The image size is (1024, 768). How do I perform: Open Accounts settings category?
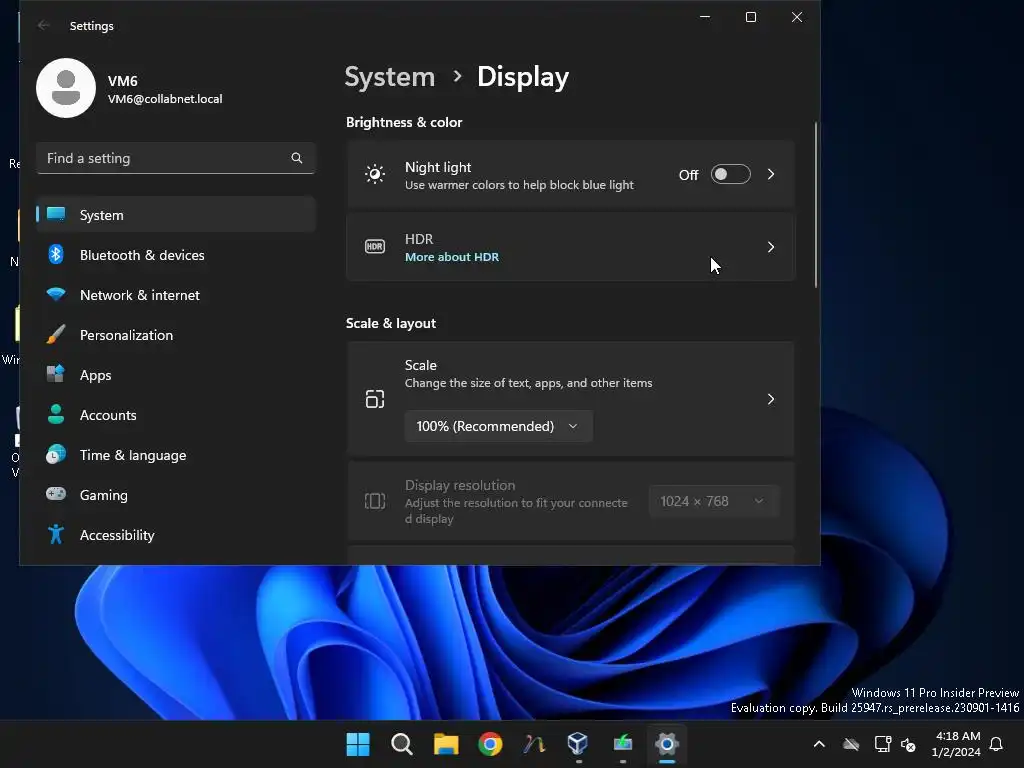click(x=176, y=415)
